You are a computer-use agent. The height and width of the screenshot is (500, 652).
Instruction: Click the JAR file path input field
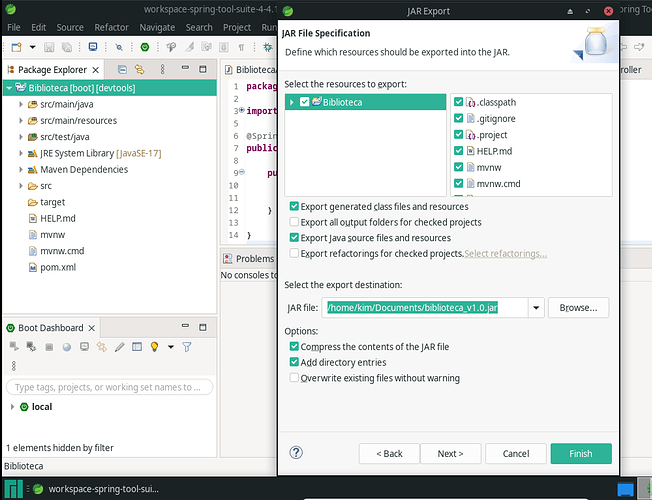point(425,308)
